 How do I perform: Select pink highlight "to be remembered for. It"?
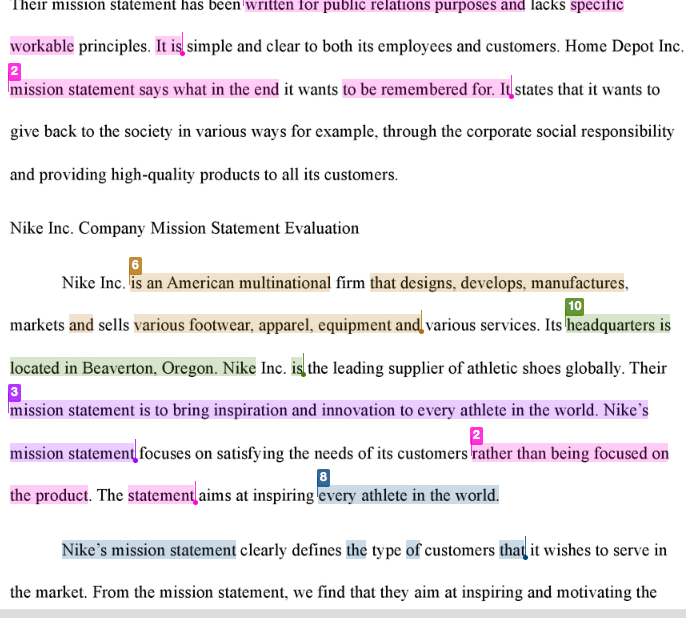pos(427,89)
